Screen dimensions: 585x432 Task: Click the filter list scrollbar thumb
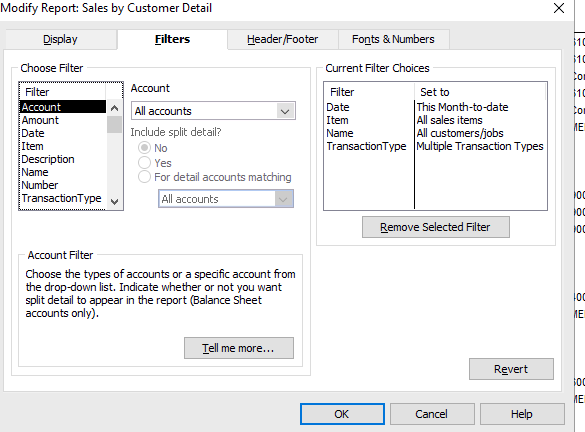coord(115,124)
